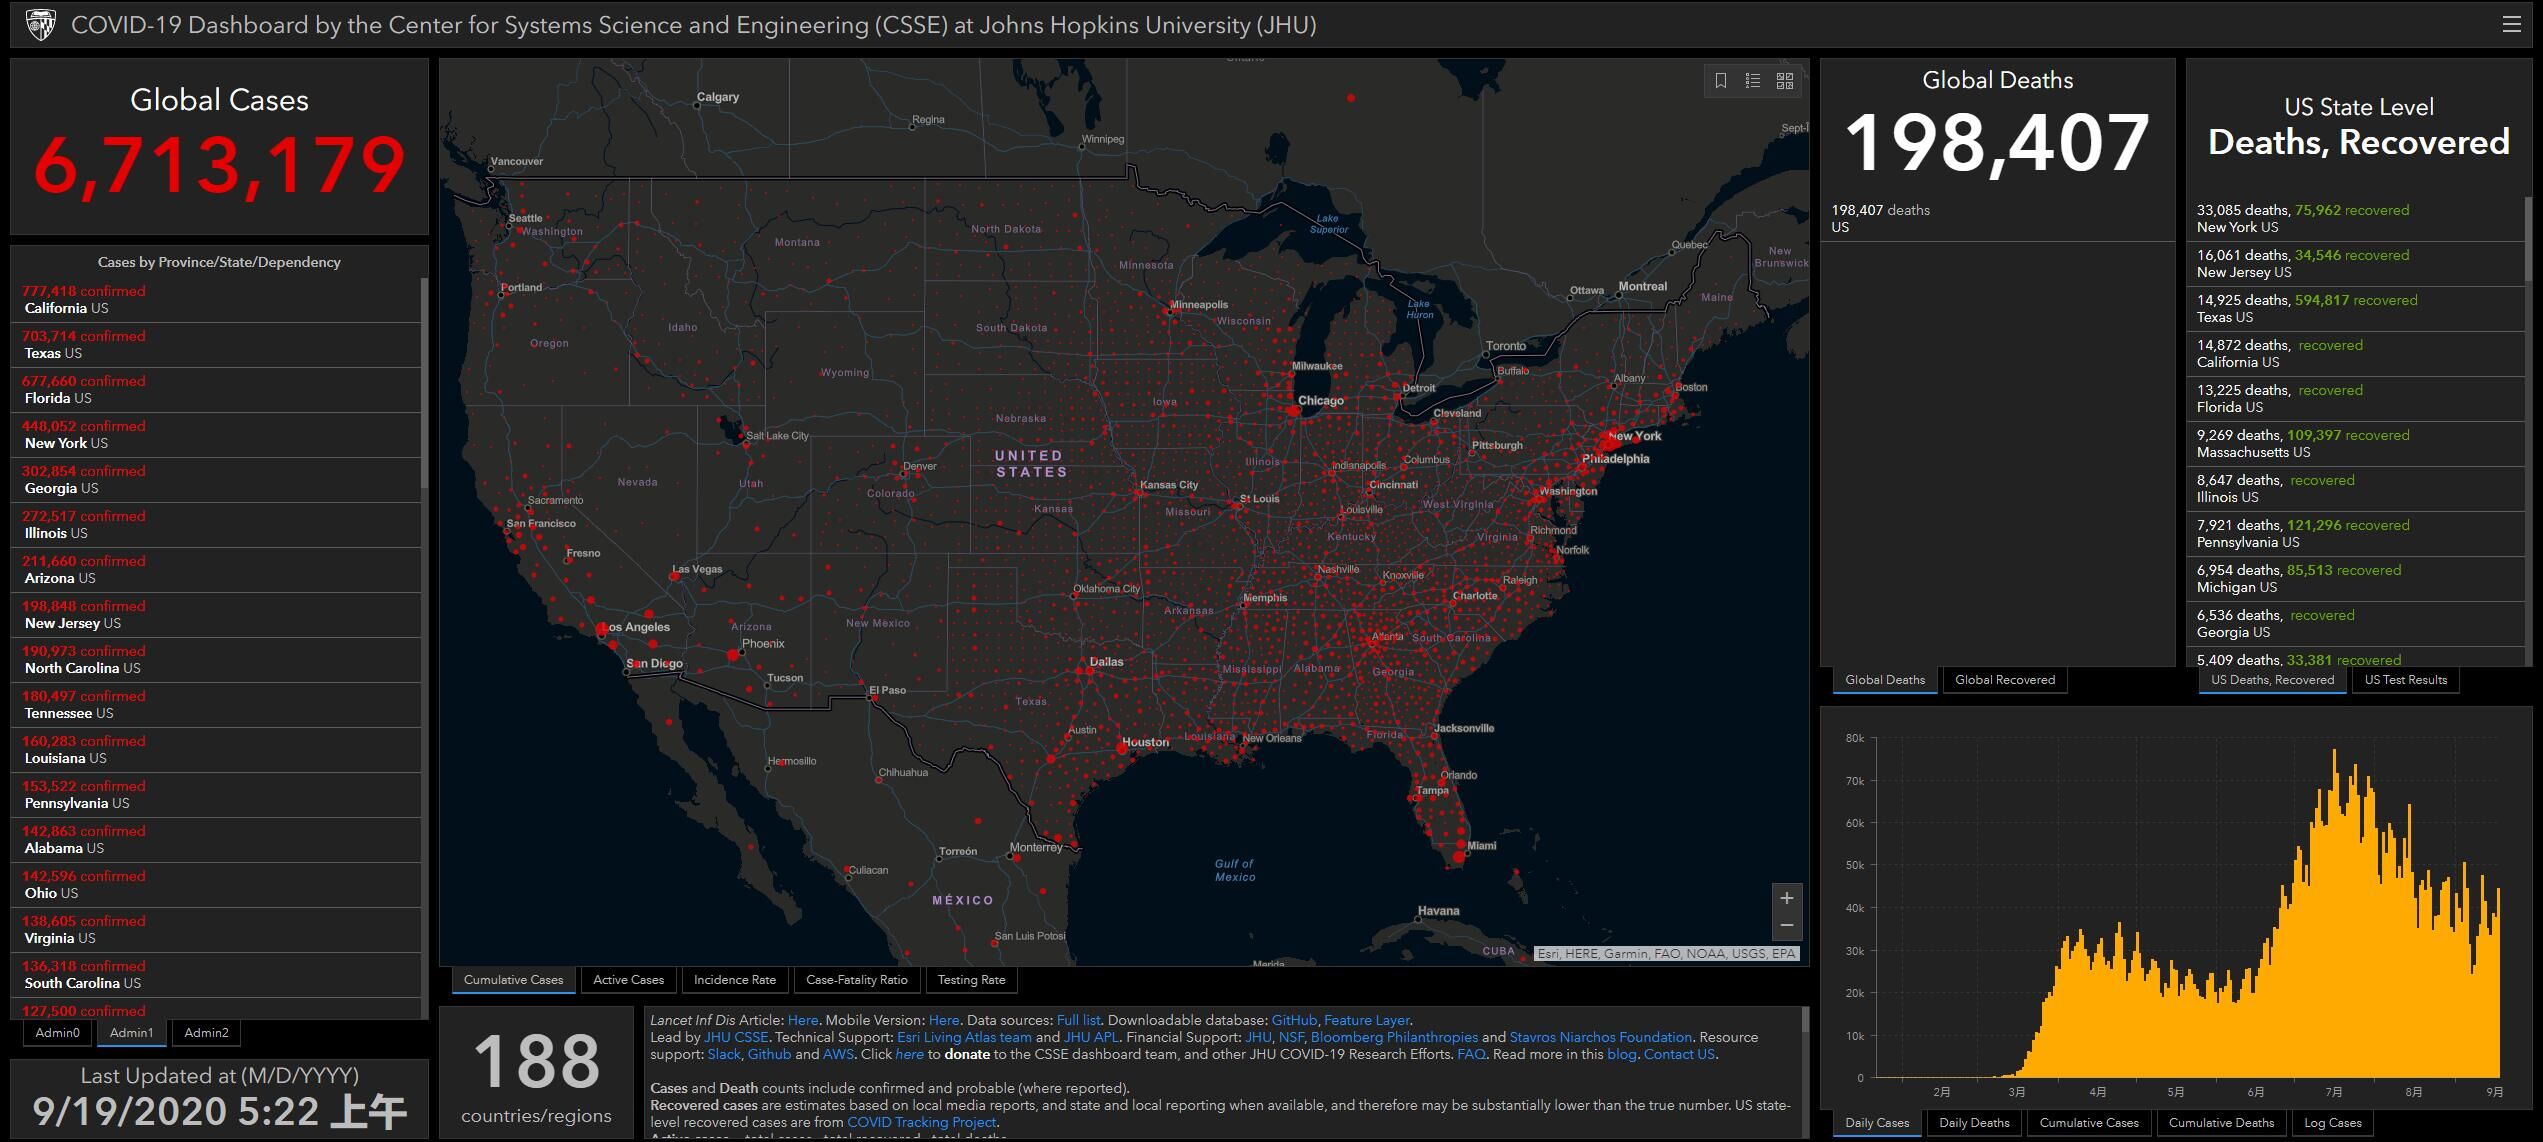
Task: Select the Admin2 tab
Action: point(206,1032)
